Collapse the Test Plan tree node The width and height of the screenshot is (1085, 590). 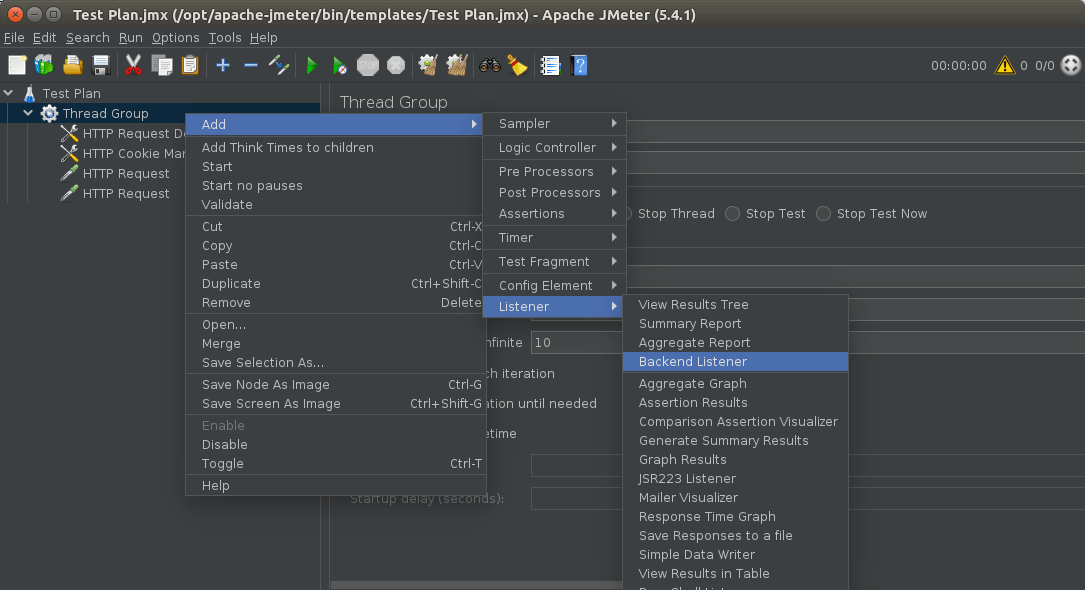(9, 93)
